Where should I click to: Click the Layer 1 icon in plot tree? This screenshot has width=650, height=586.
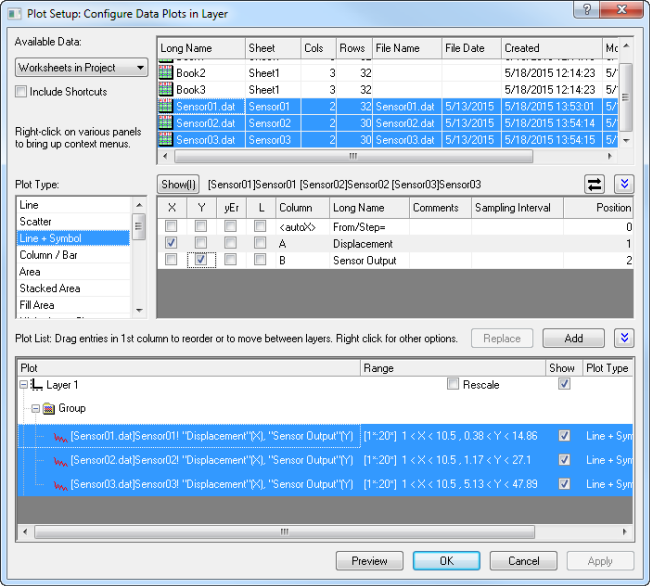pos(37,384)
